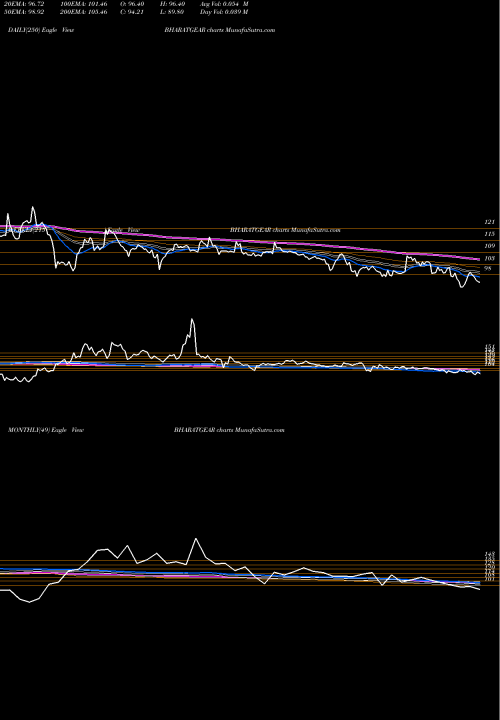
Task: Click the open price O: 96.40
Action: tap(132, 4)
